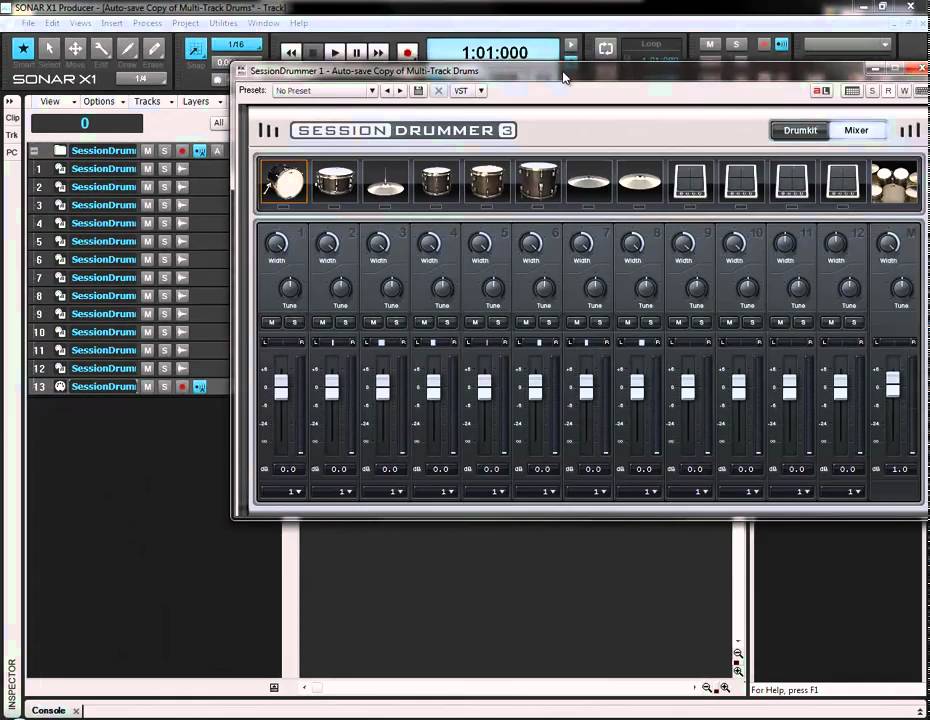Select the kick drum pad thumbnail
The image size is (930, 720).
284,181
